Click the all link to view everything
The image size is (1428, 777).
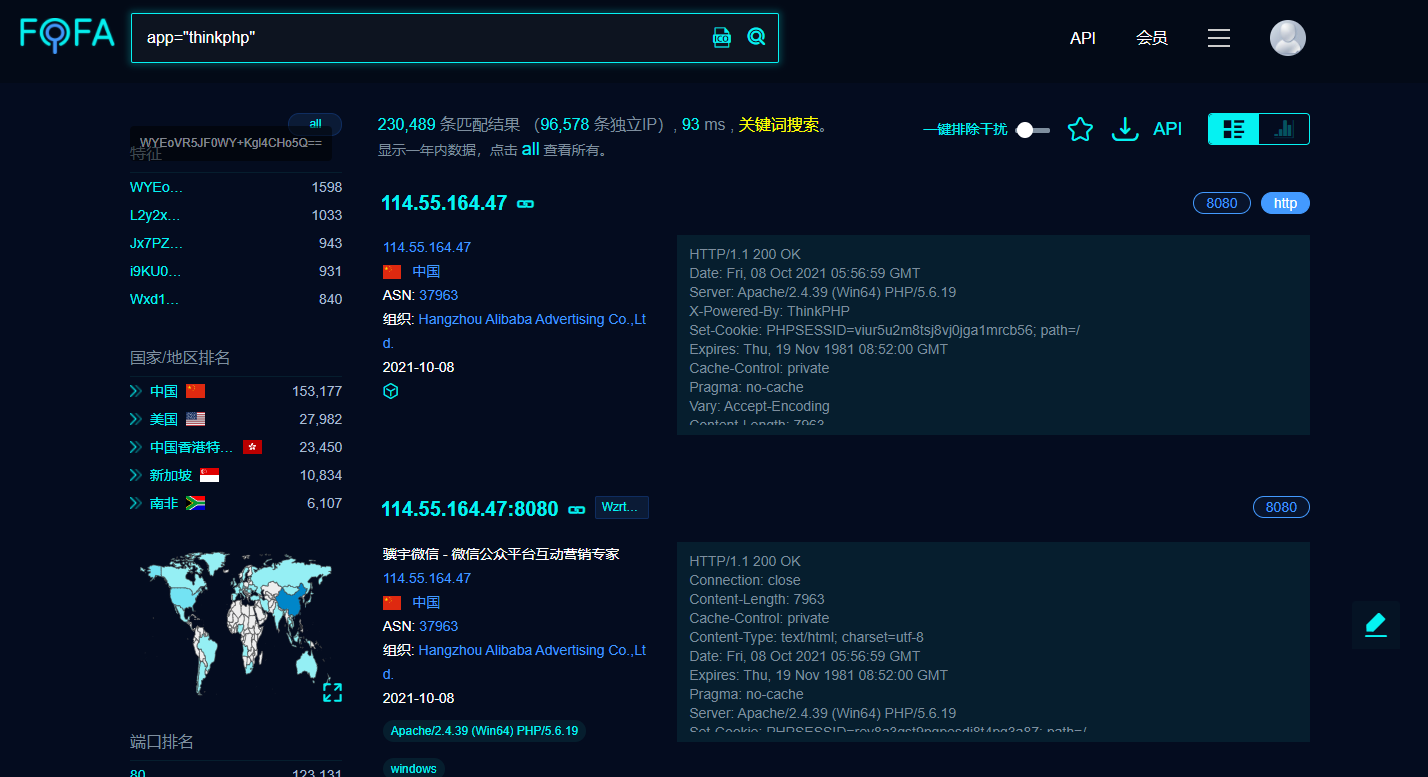(530, 149)
